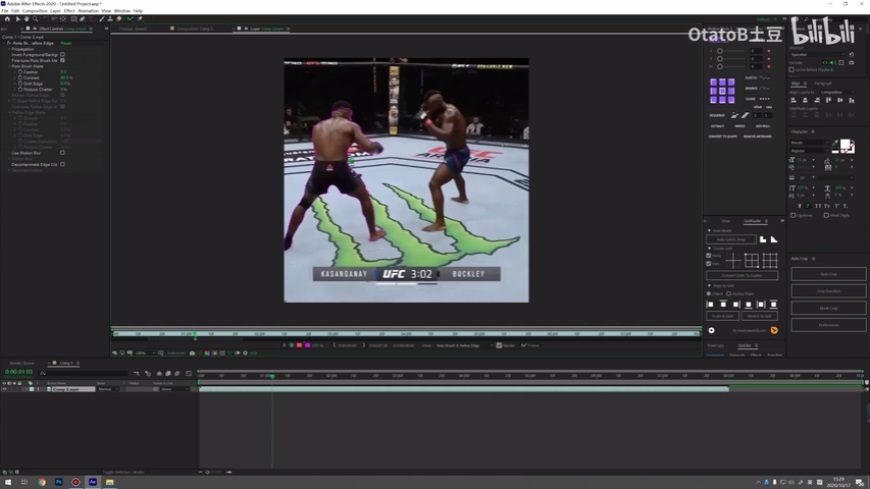Collapse the Propagation group
The height and width of the screenshot is (489, 870).
point(9,49)
